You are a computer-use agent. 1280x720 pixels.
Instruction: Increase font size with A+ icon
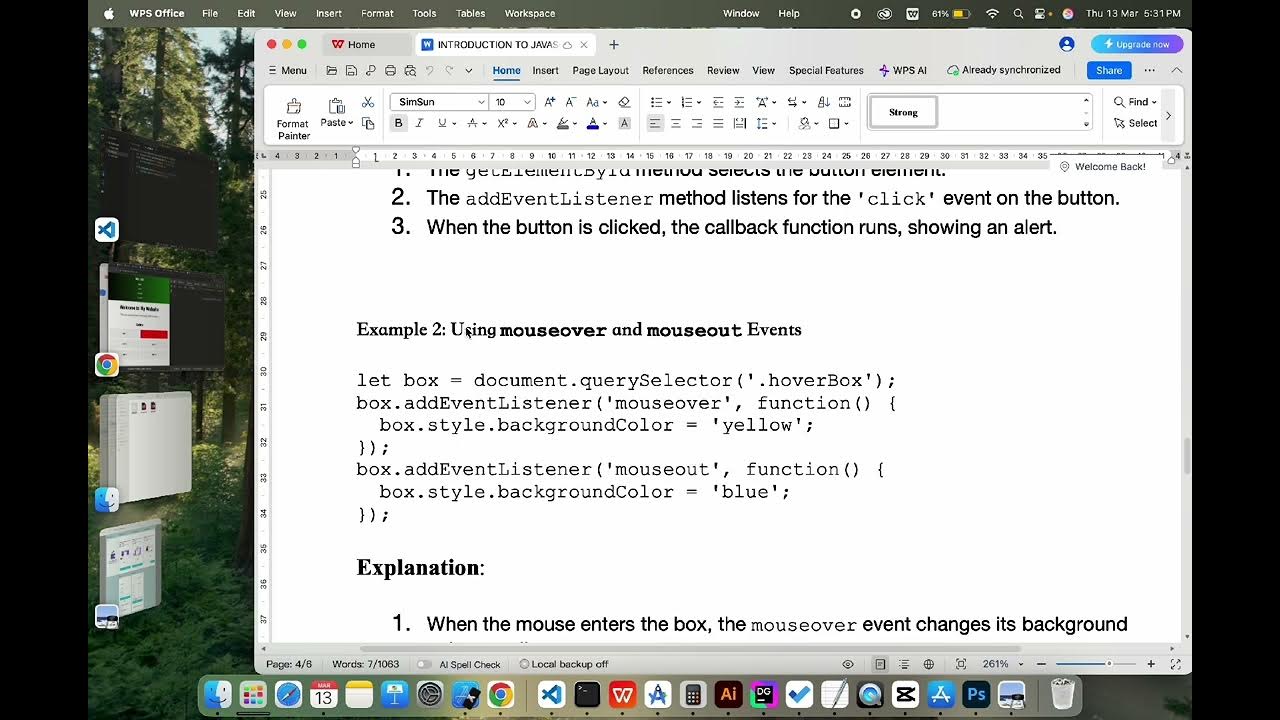pos(549,102)
